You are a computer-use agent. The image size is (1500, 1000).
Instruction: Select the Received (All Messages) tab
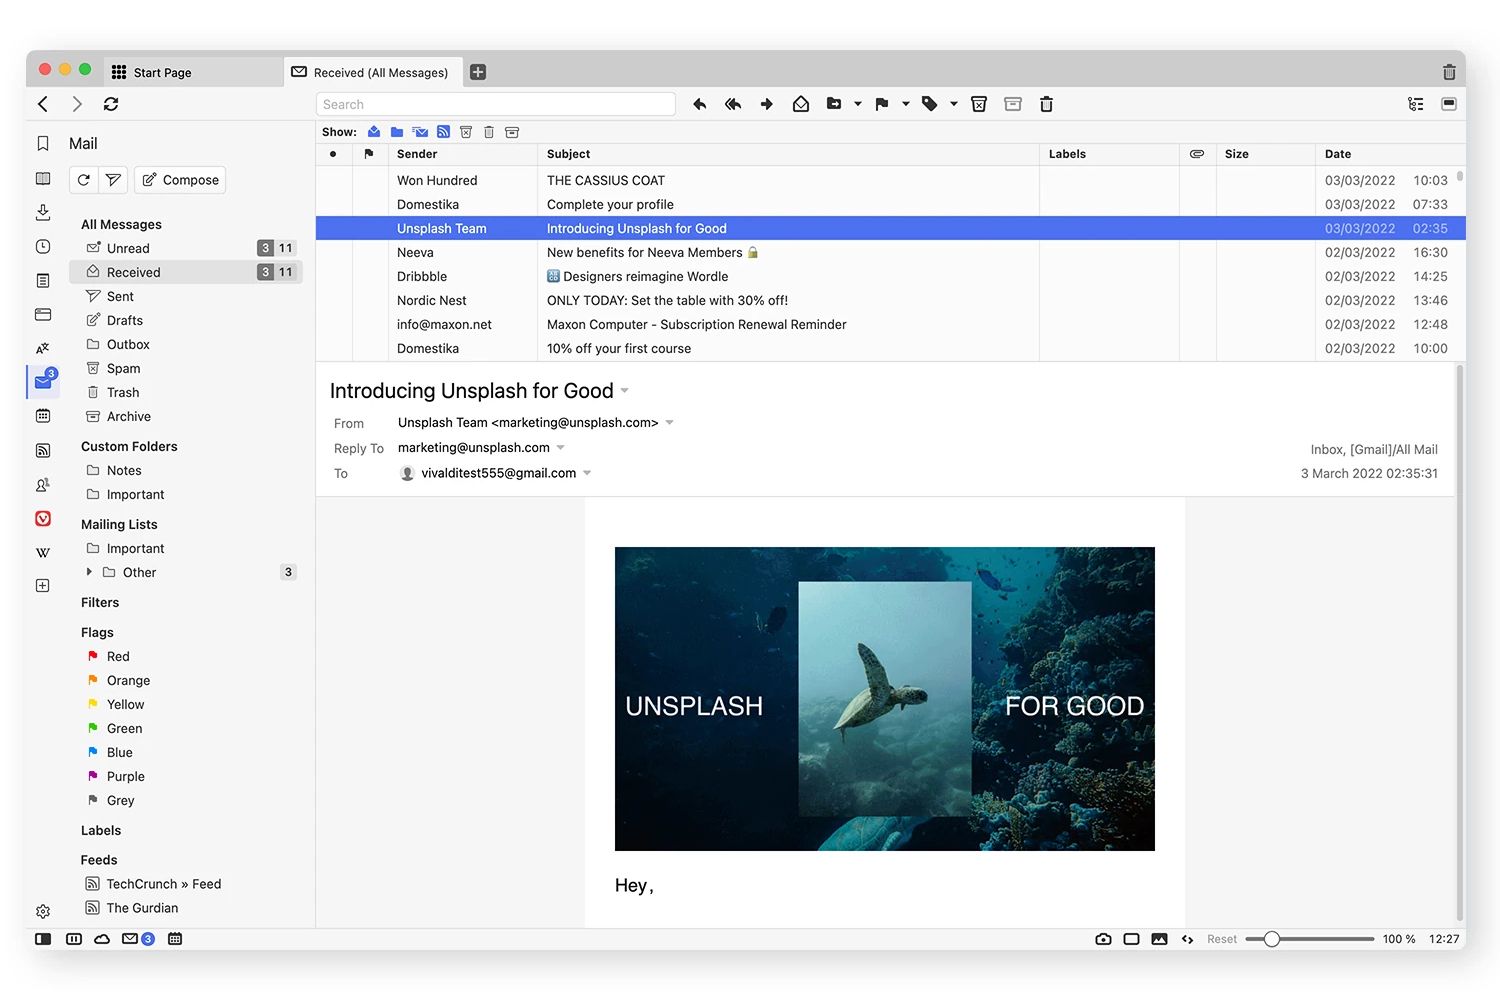pos(373,72)
